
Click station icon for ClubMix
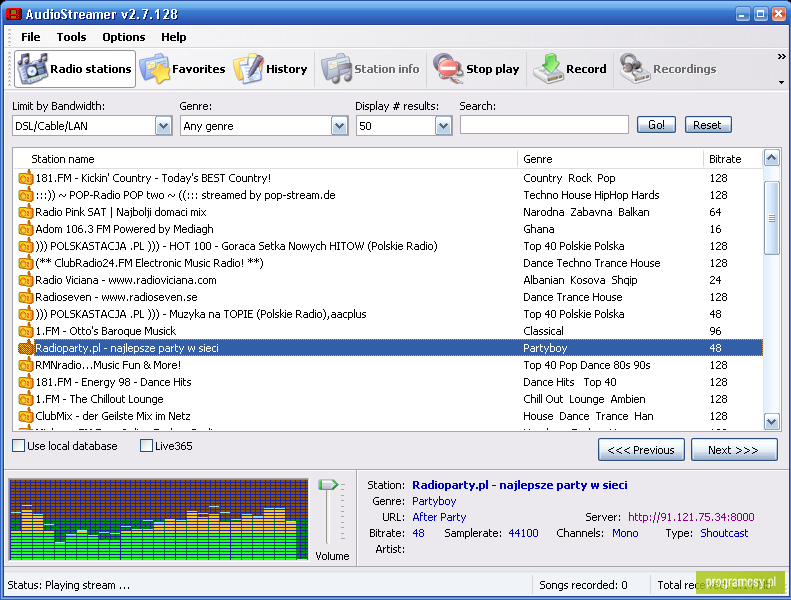click(25, 416)
